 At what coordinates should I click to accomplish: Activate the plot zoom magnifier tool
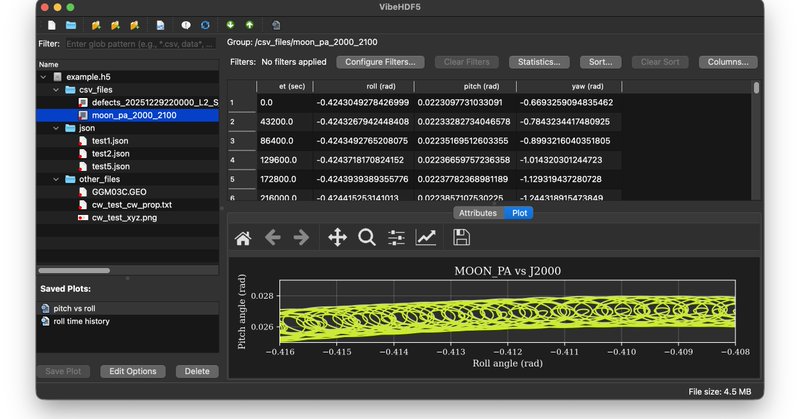pos(367,237)
